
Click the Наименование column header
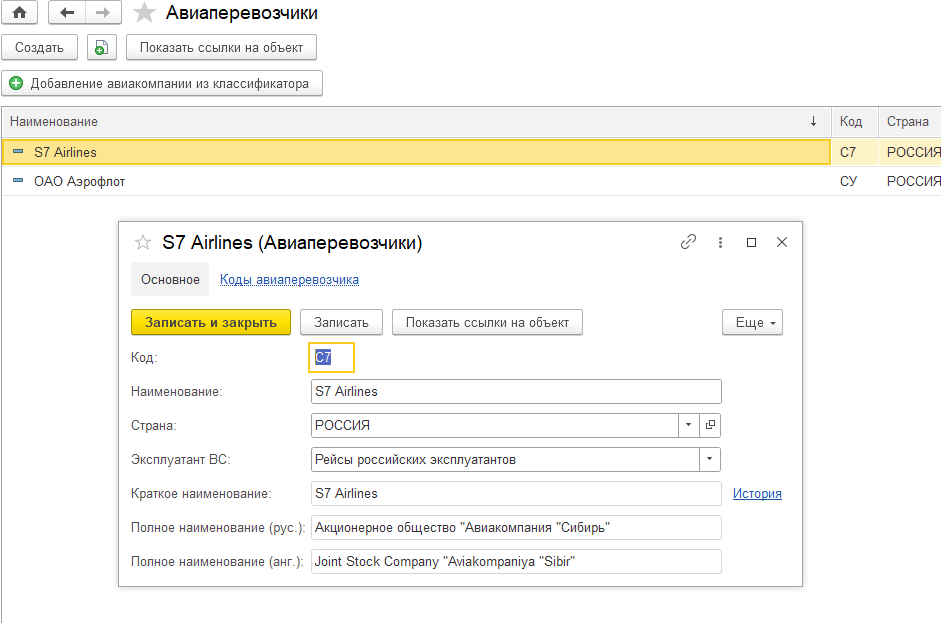[x=416, y=121]
